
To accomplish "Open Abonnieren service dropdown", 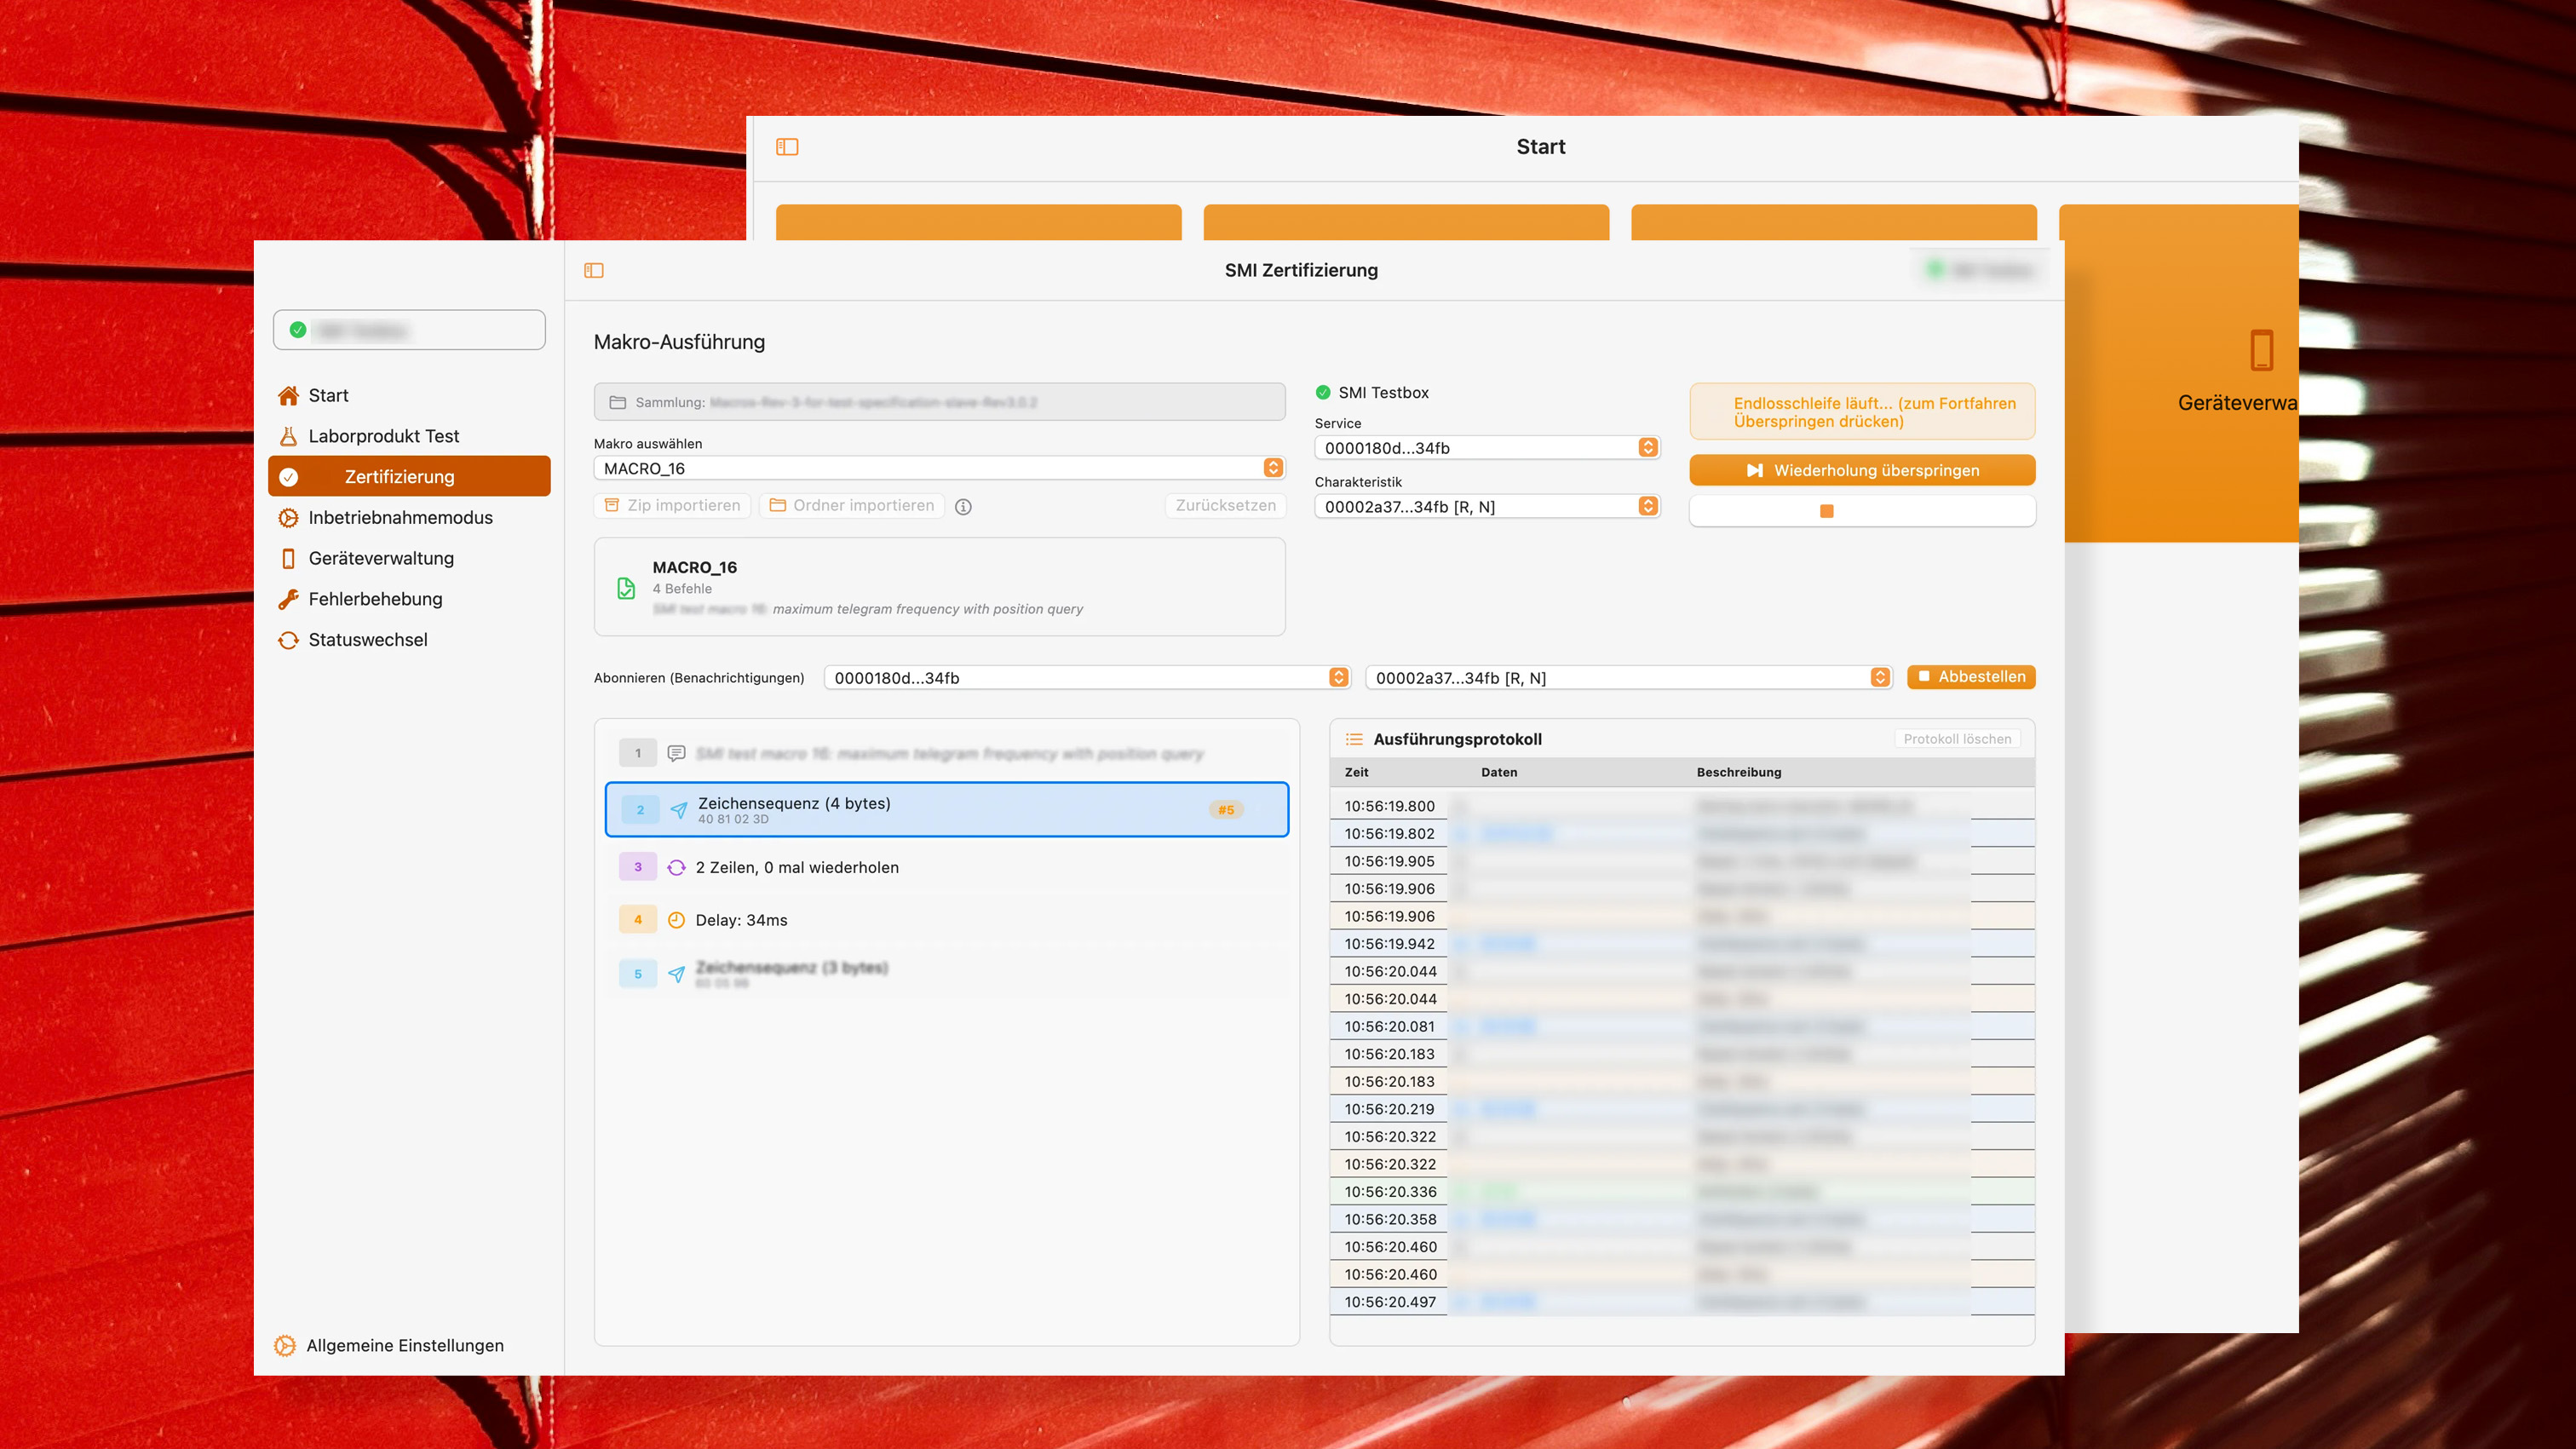I will [1087, 678].
